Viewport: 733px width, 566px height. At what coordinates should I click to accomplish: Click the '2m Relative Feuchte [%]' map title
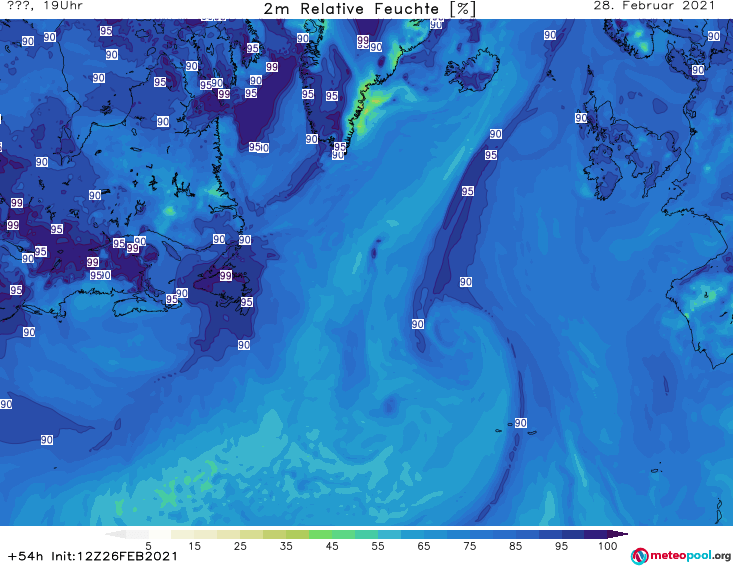369,9
